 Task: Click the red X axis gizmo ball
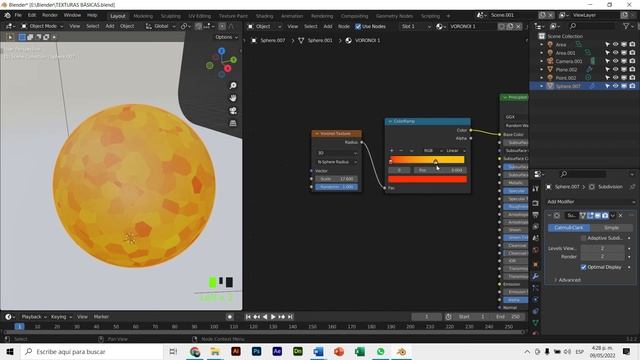click(x=228, y=68)
